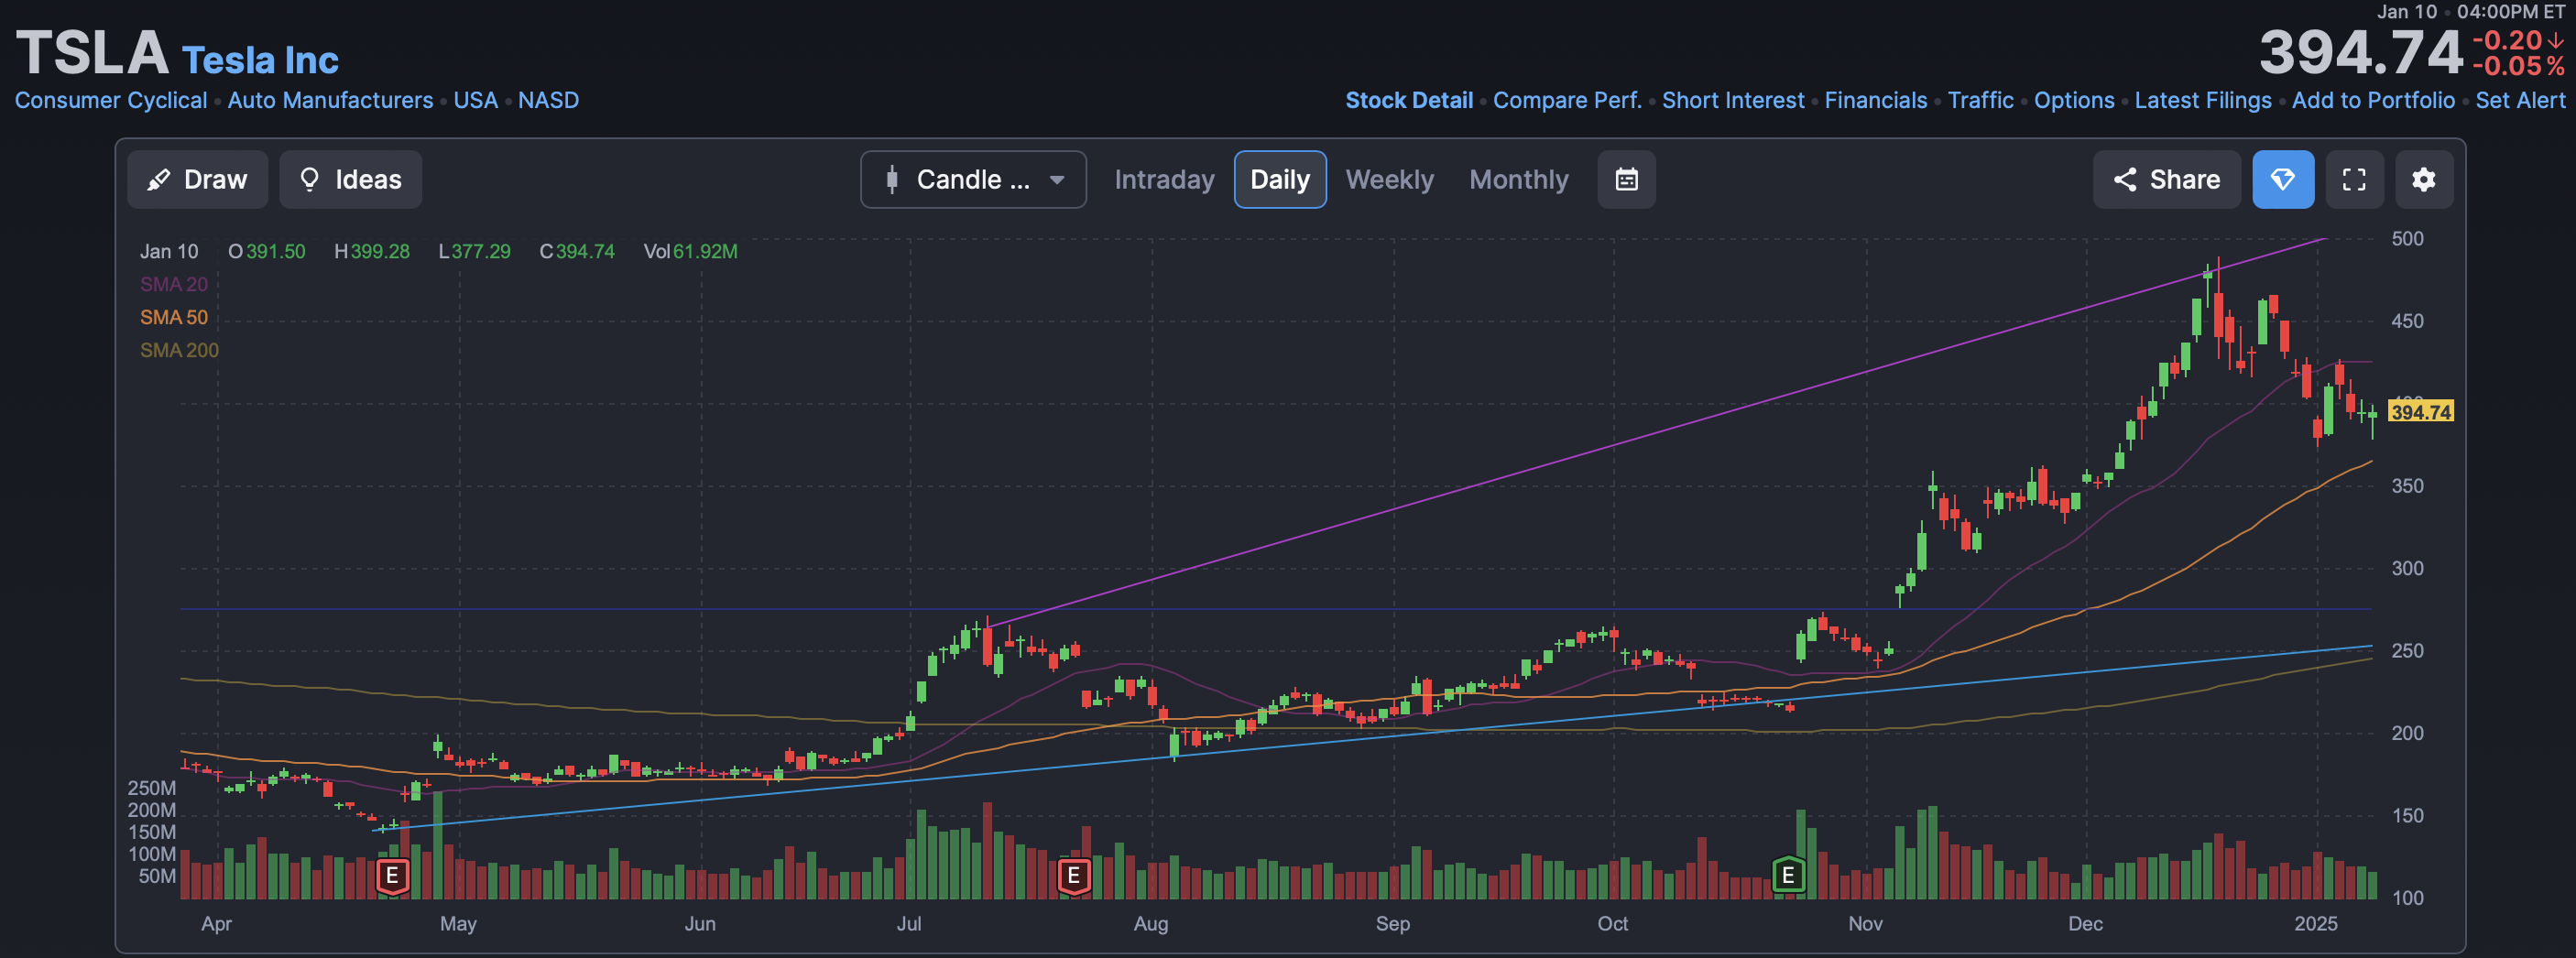Click the blue diamond premium icon
Screen dimensions: 2576x958
[x=2283, y=180]
